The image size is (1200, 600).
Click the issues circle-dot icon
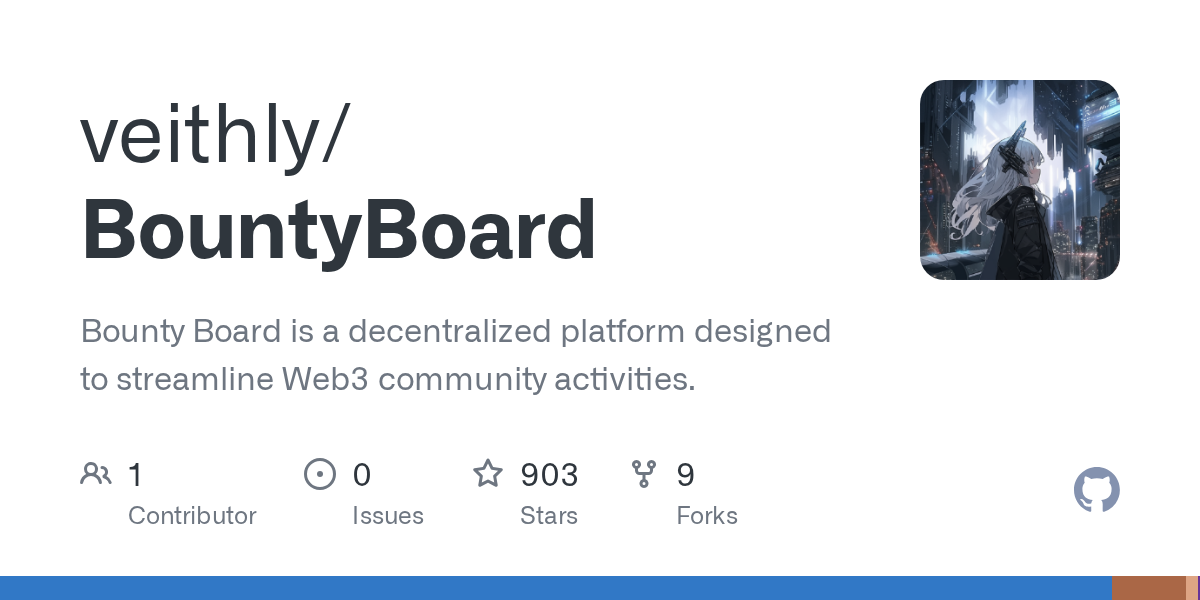(319, 473)
